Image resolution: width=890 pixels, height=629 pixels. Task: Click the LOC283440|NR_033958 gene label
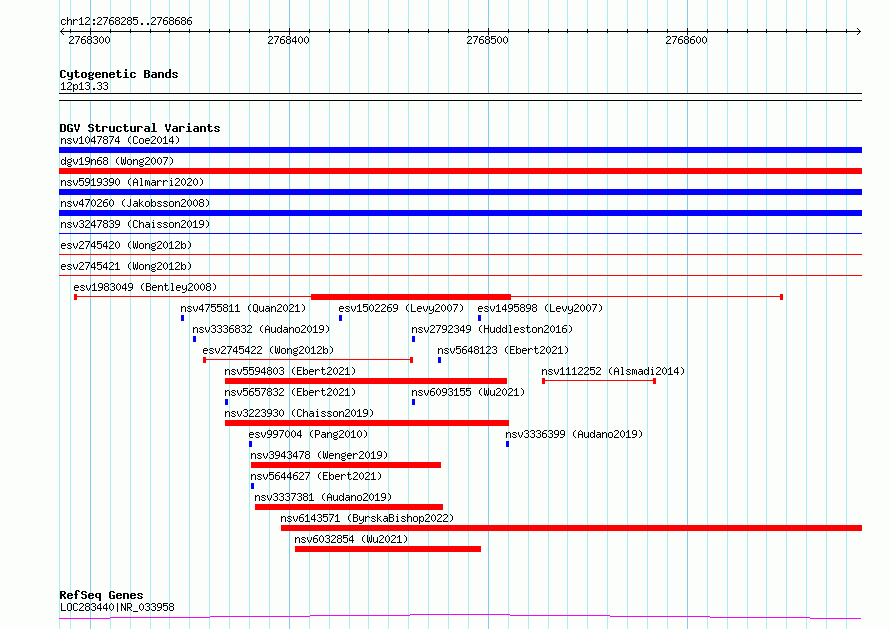(x=117, y=607)
